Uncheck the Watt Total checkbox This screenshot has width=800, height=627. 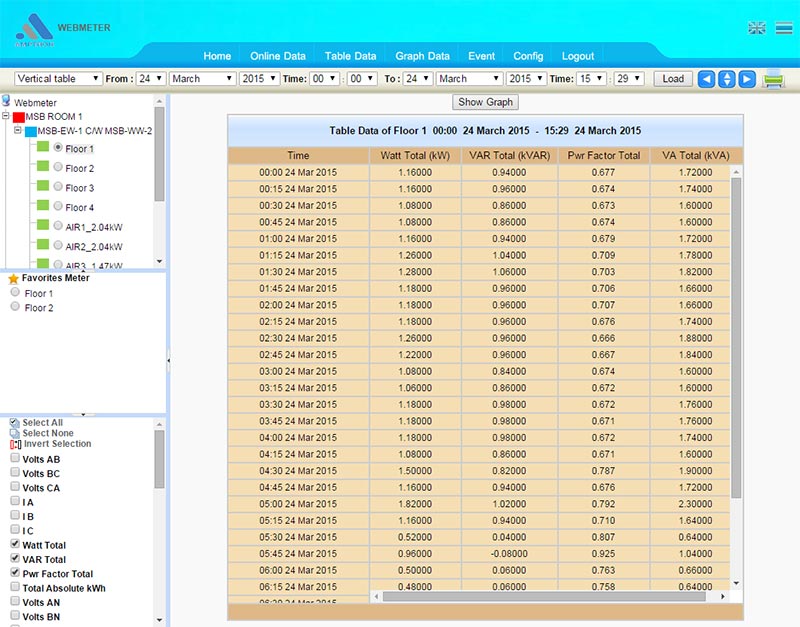click(15, 544)
